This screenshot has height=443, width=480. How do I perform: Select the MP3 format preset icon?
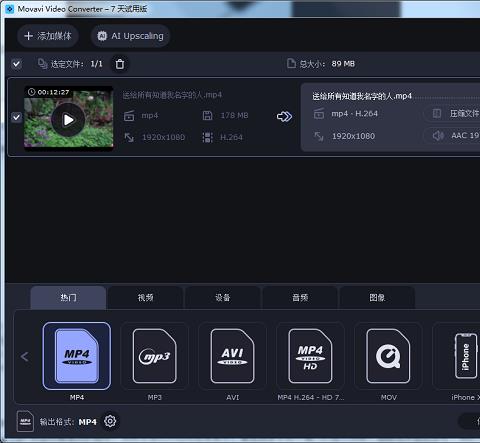tap(154, 356)
